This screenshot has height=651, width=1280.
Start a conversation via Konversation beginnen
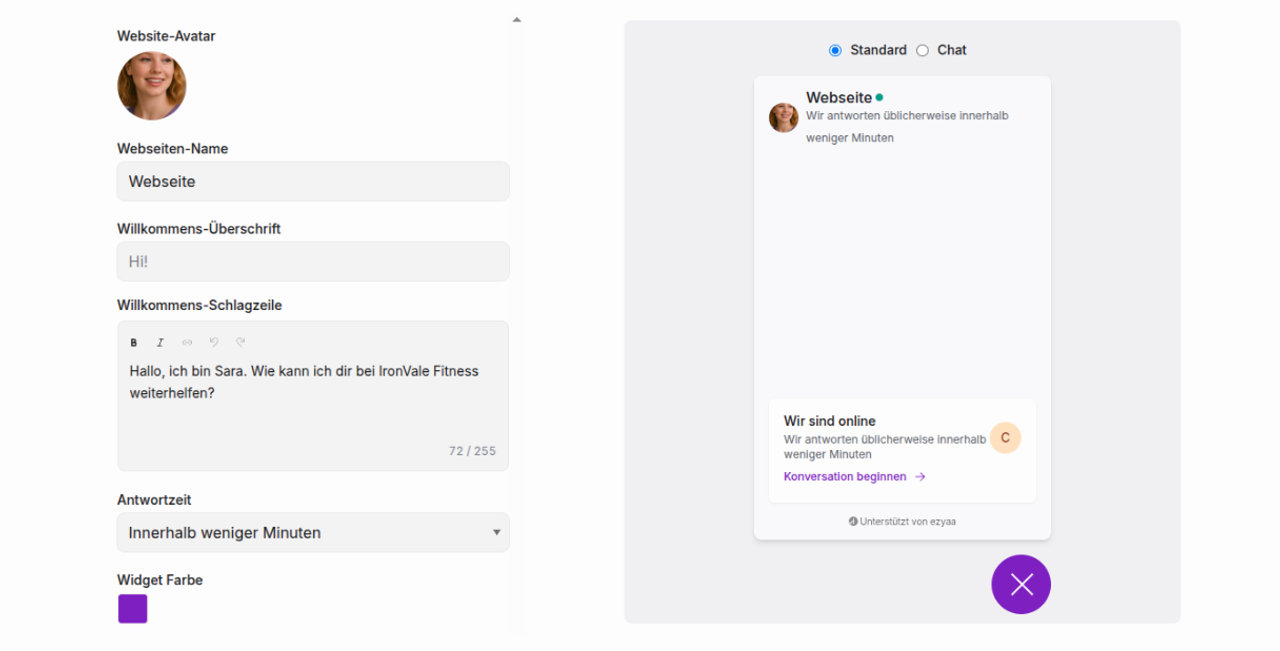pyautogui.click(x=845, y=477)
